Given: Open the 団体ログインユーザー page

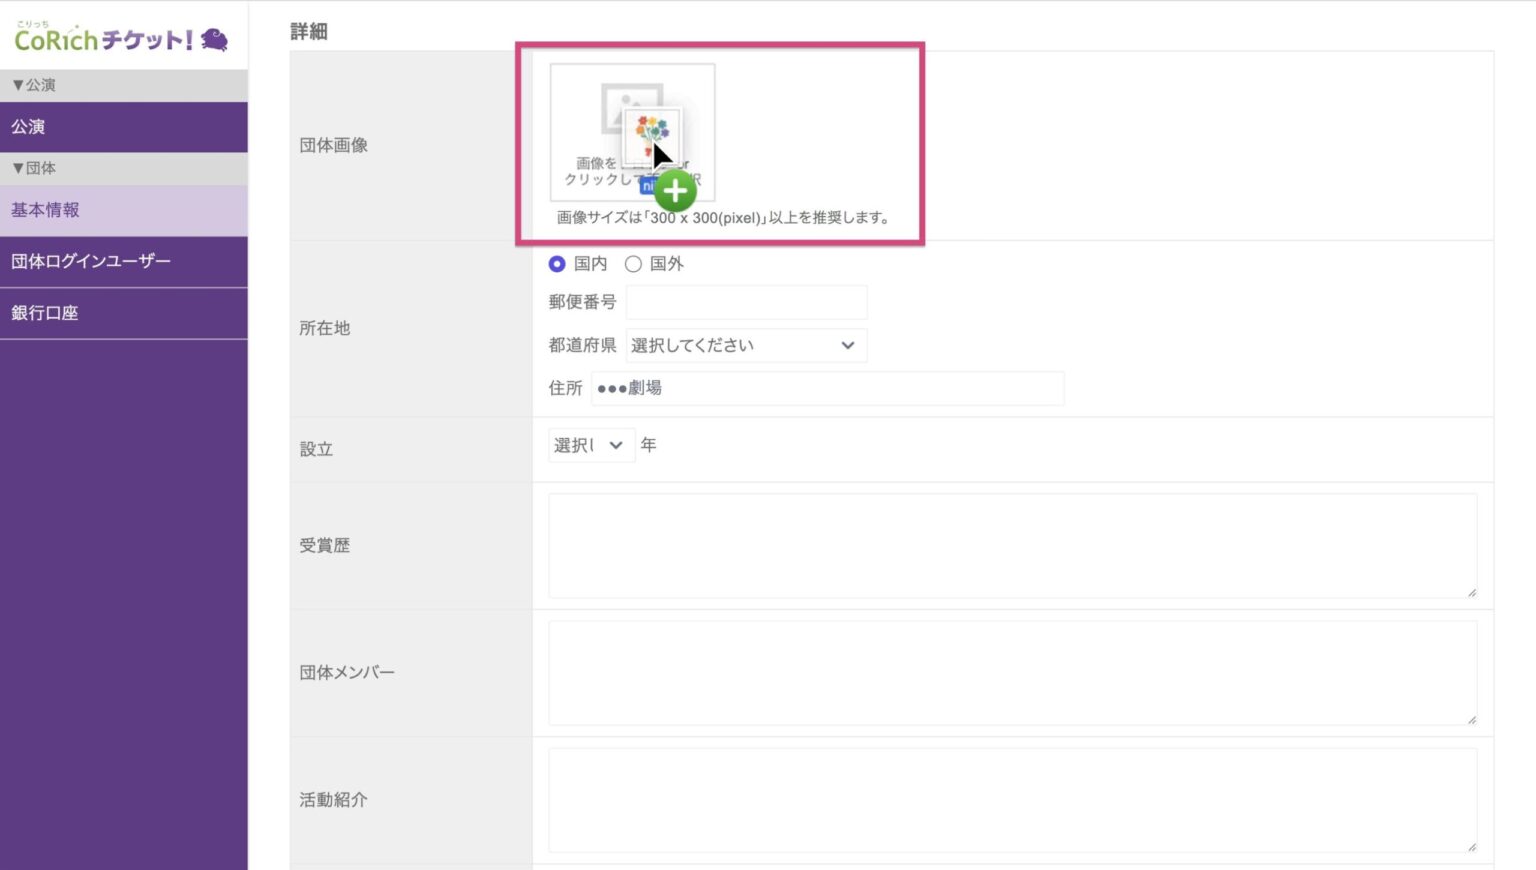Looking at the screenshot, I should pos(91,261).
